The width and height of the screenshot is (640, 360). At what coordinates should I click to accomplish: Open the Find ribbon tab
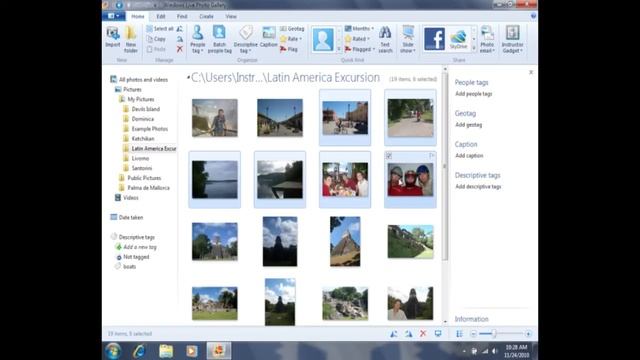(182, 16)
